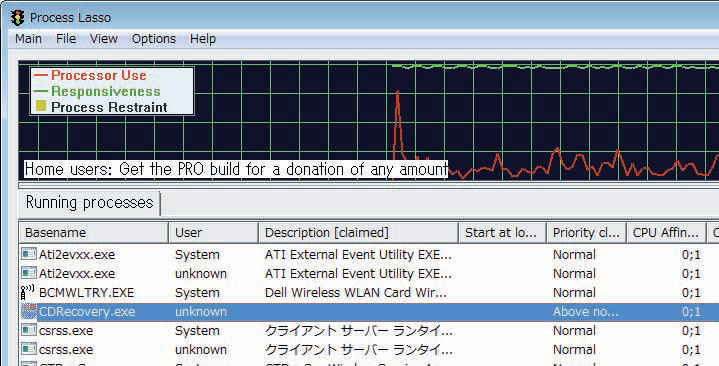Viewport: 719px width, 366px height.
Task: Click the Process Restraint legend label
Action: coord(109,107)
